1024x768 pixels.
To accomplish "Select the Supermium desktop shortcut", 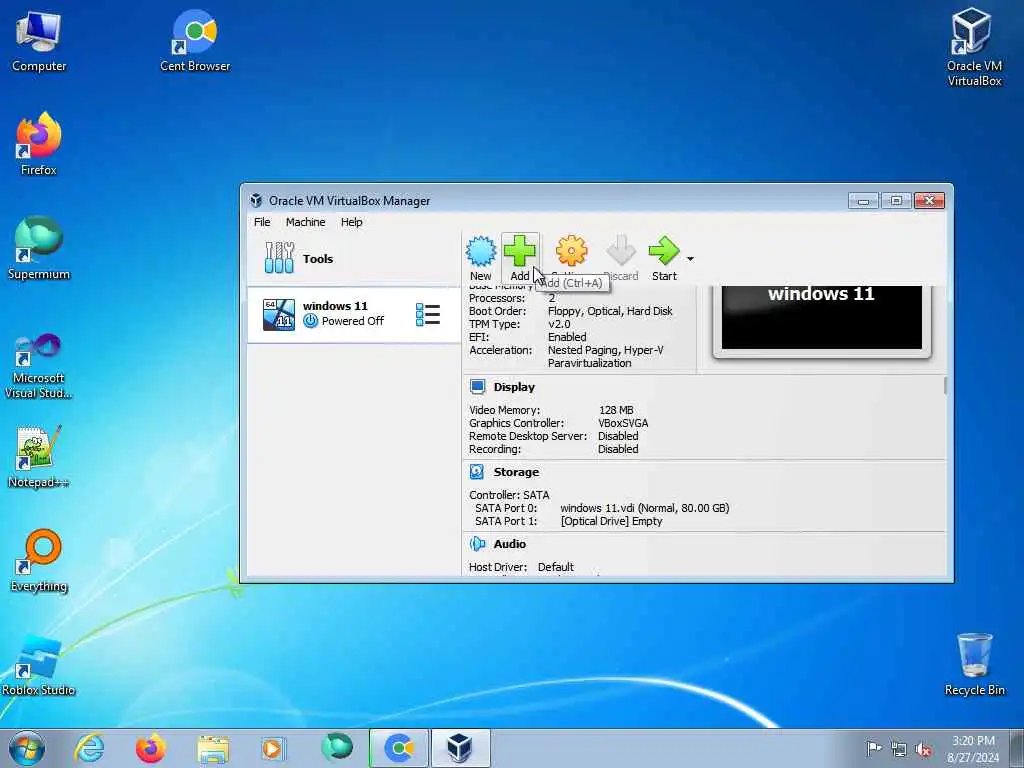I will pos(39,249).
